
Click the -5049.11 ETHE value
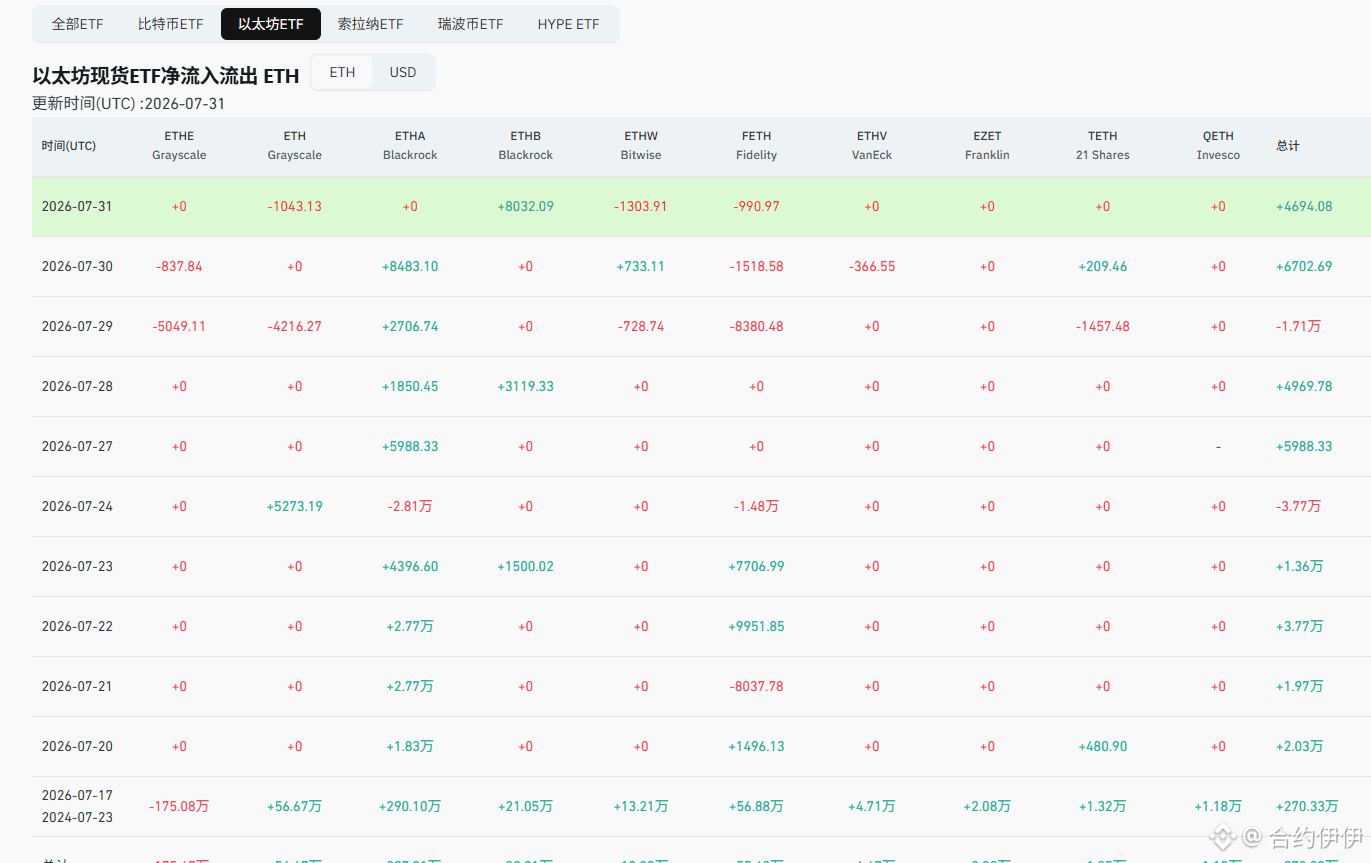pyautogui.click(x=179, y=327)
